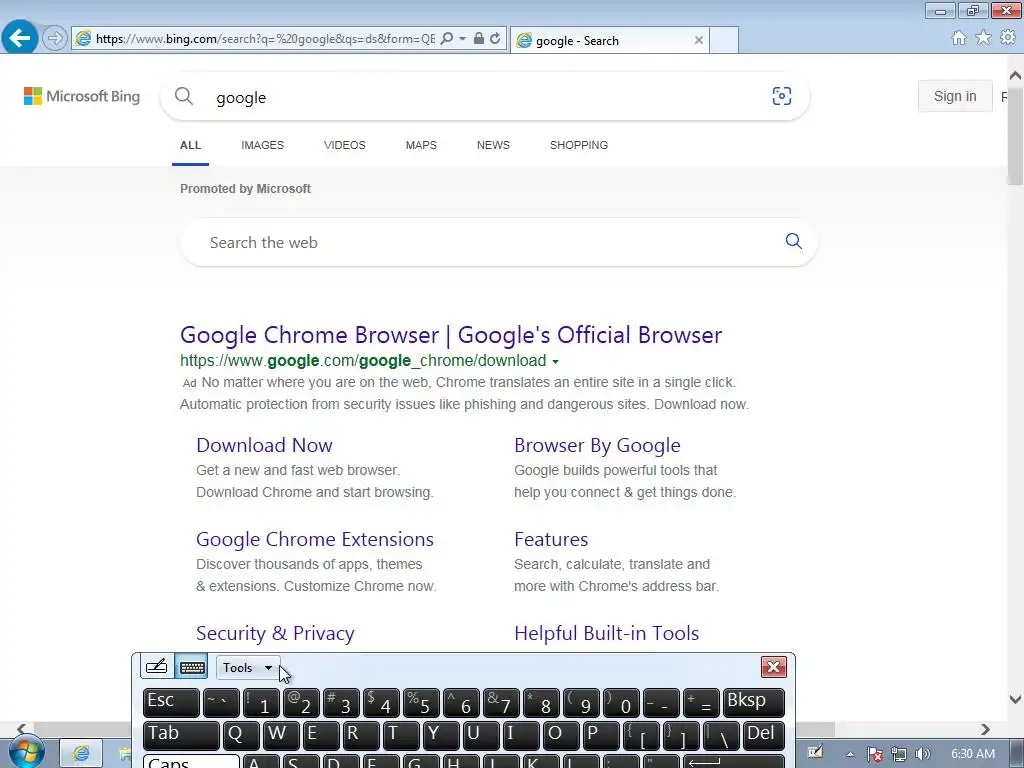Click the Home icon in IE toolbar
The width and height of the screenshot is (1024, 768).
click(958, 38)
